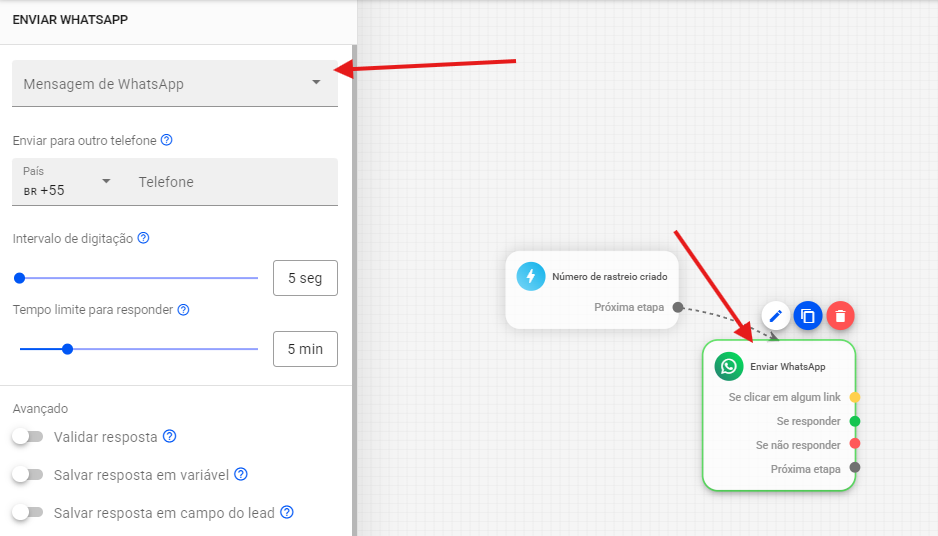Screen dimensions: 938x536
Task: Toggle Salvar resposta em variável switch
Action: [x=28, y=474]
